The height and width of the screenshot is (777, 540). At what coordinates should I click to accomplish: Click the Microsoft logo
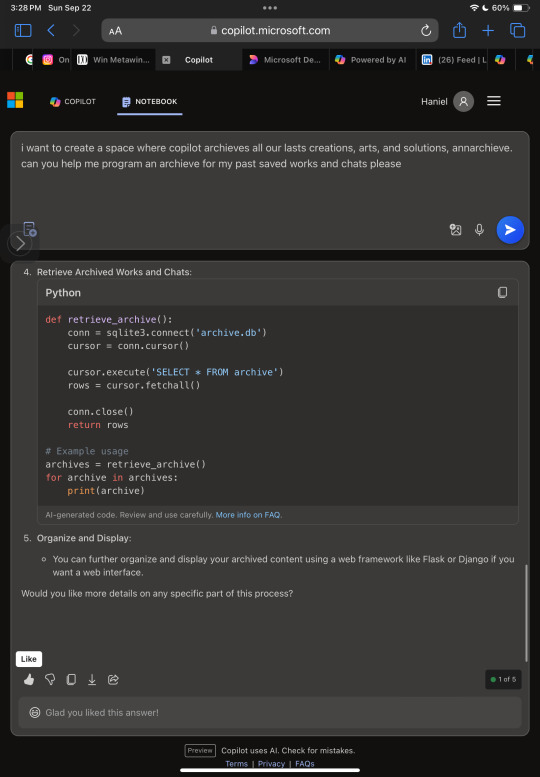tap(15, 100)
